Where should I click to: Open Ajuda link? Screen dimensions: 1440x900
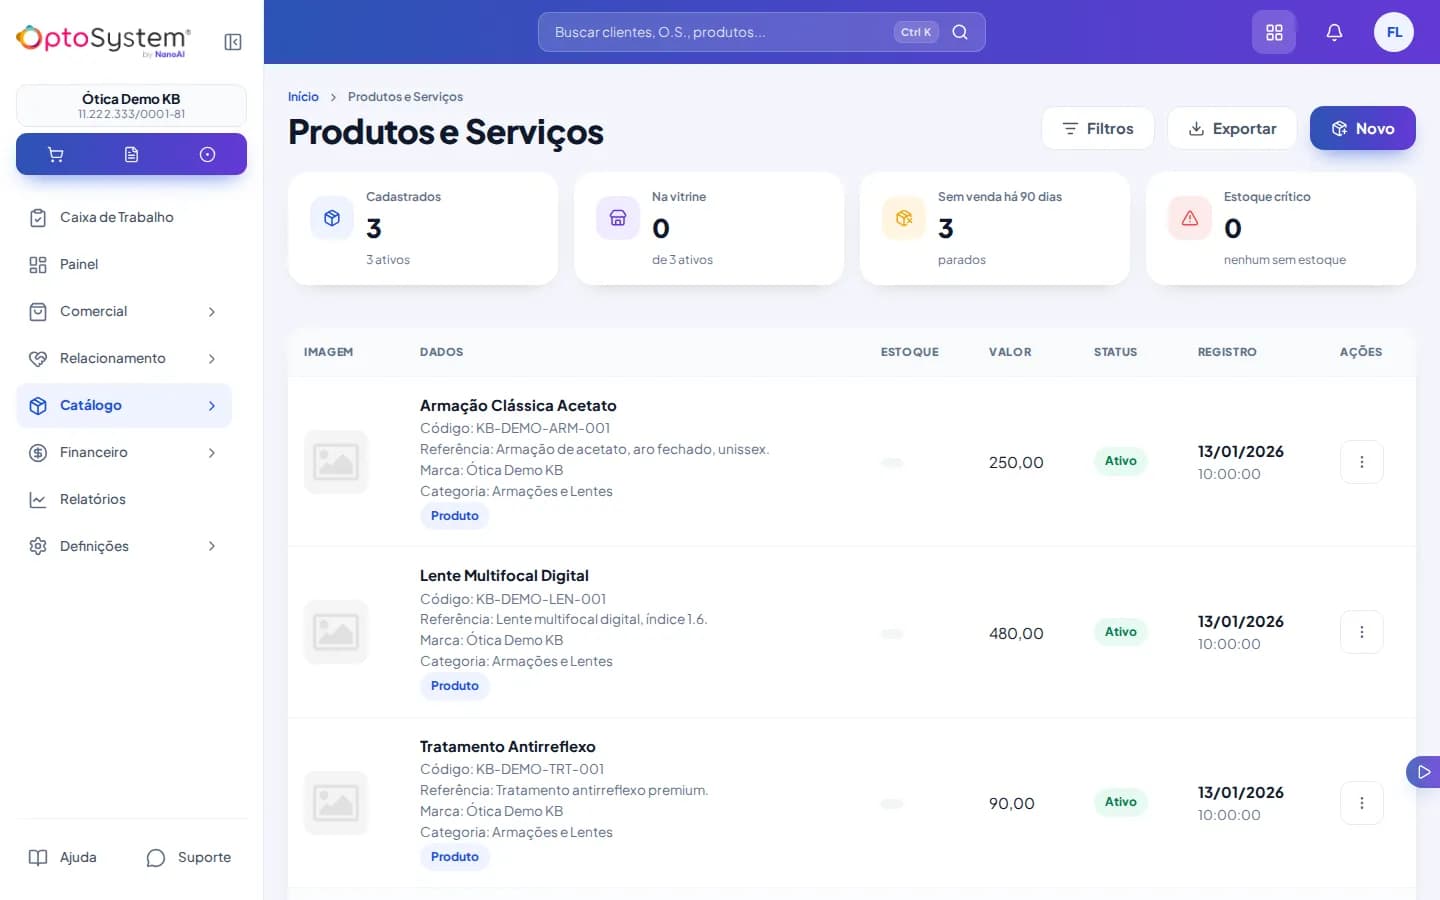[x=63, y=857]
